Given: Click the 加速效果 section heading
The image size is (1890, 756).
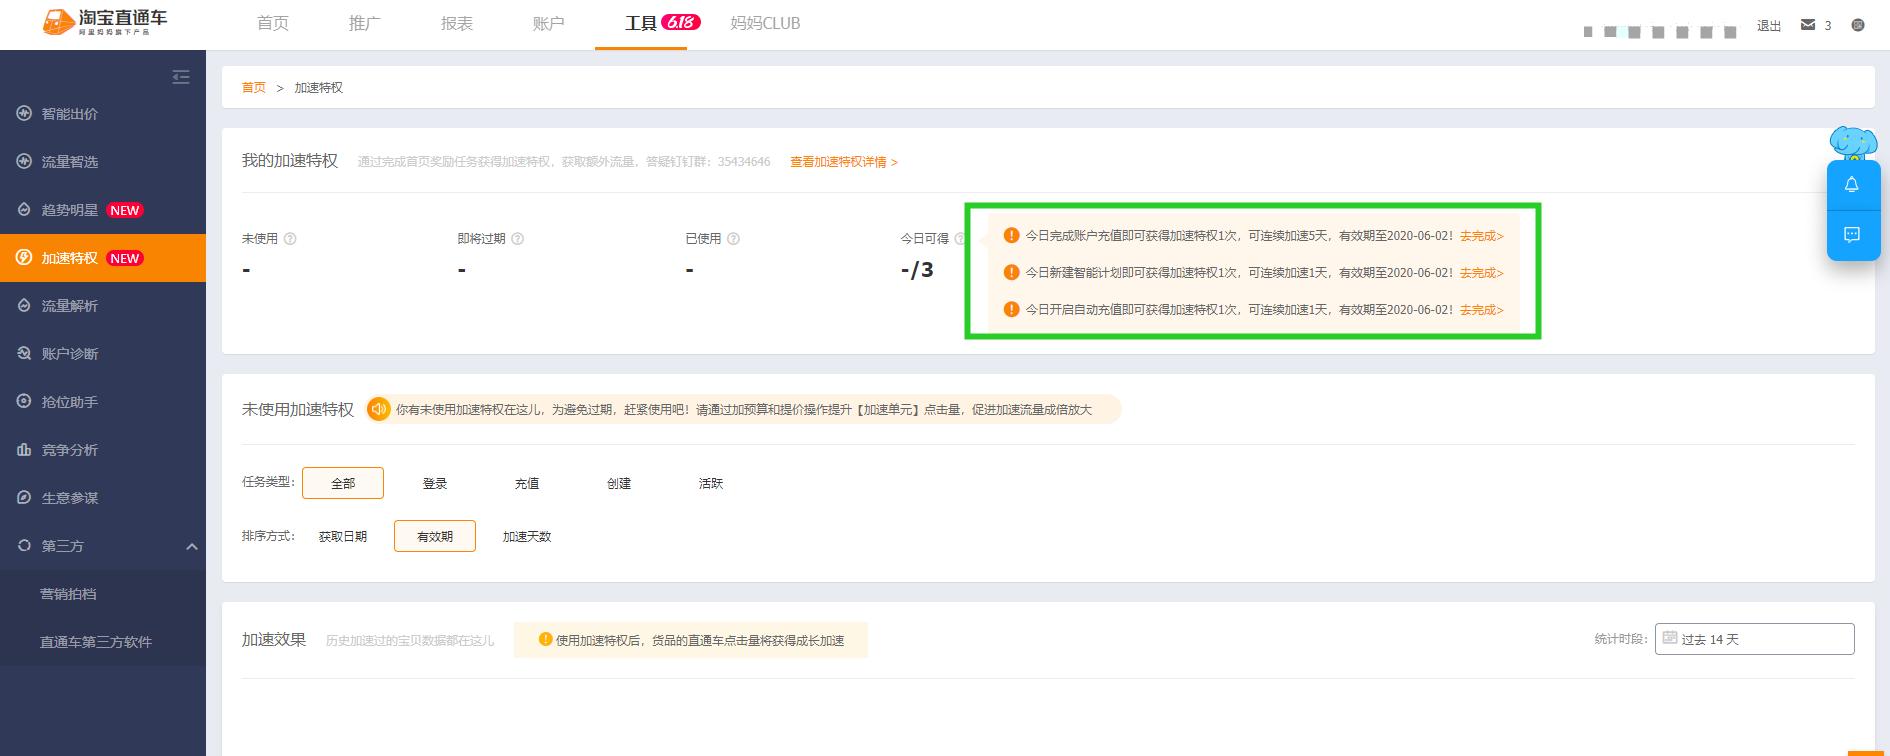Looking at the screenshot, I should (274, 639).
